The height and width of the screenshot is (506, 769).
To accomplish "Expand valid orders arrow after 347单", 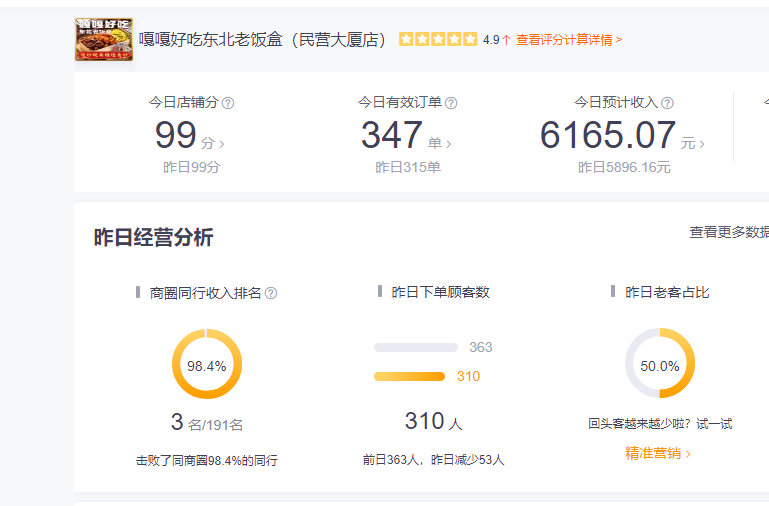I will pos(449,144).
